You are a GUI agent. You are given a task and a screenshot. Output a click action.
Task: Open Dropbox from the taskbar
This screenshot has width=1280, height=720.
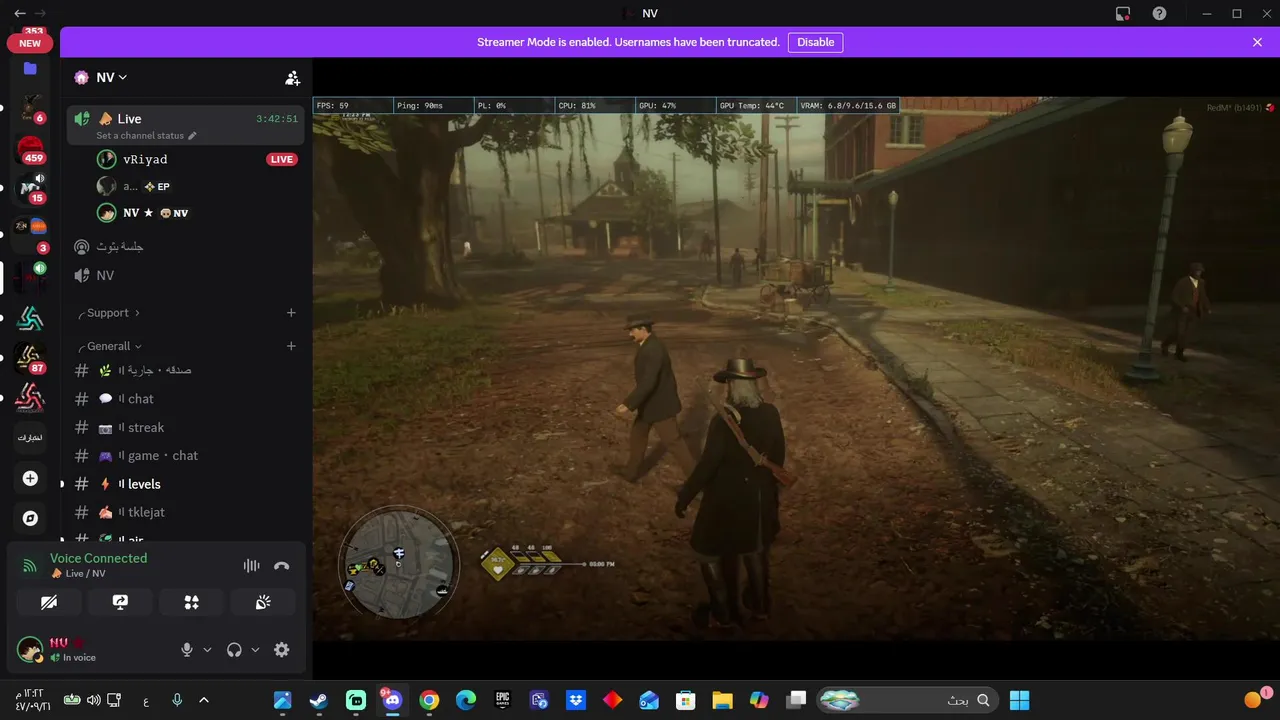tap(576, 700)
